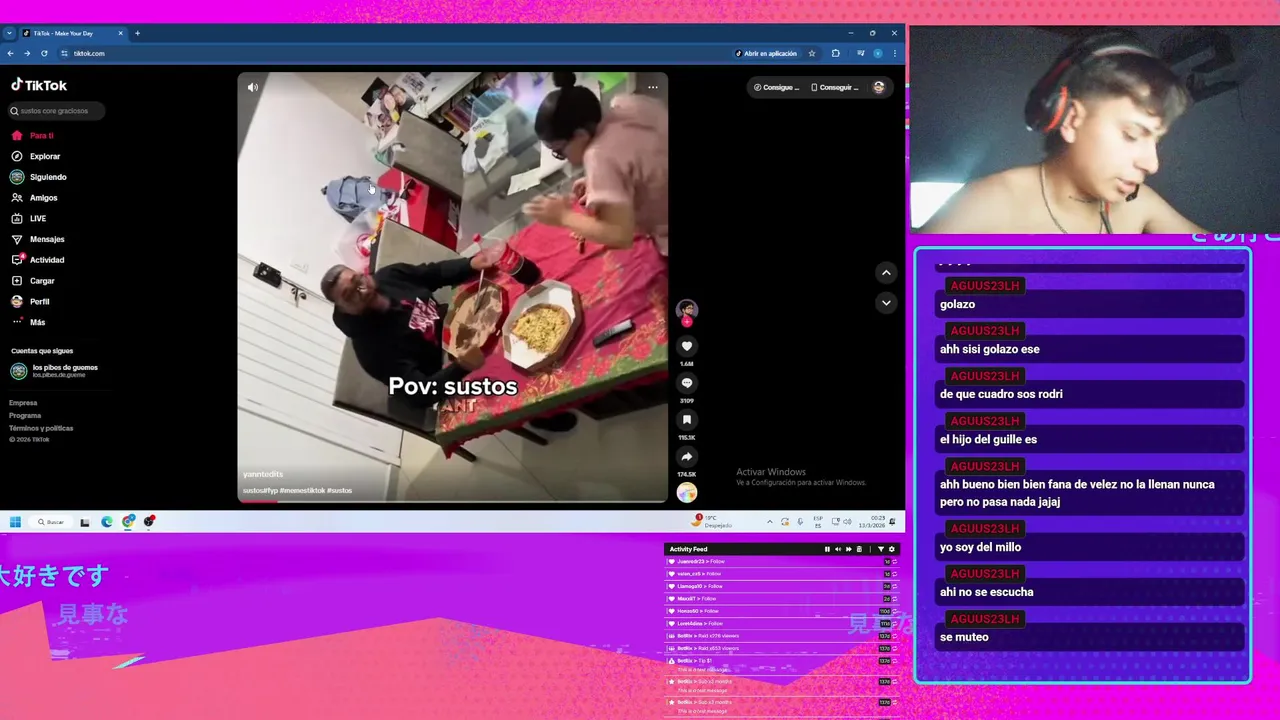The width and height of the screenshot is (1280, 720).
Task: Pause the Activity Feed
Action: [827, 549]
